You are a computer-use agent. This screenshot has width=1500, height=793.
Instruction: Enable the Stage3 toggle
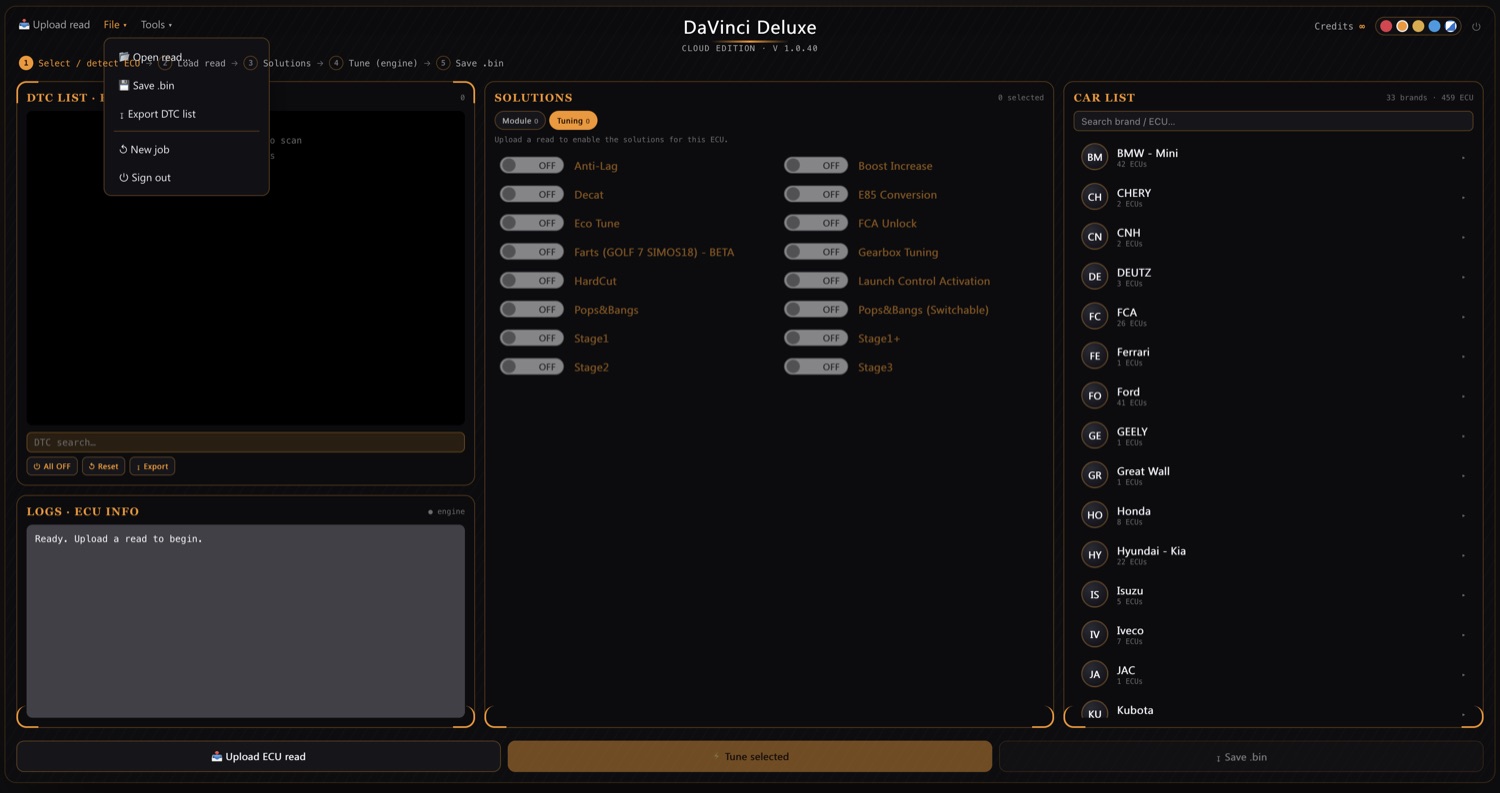click(816, 367)
